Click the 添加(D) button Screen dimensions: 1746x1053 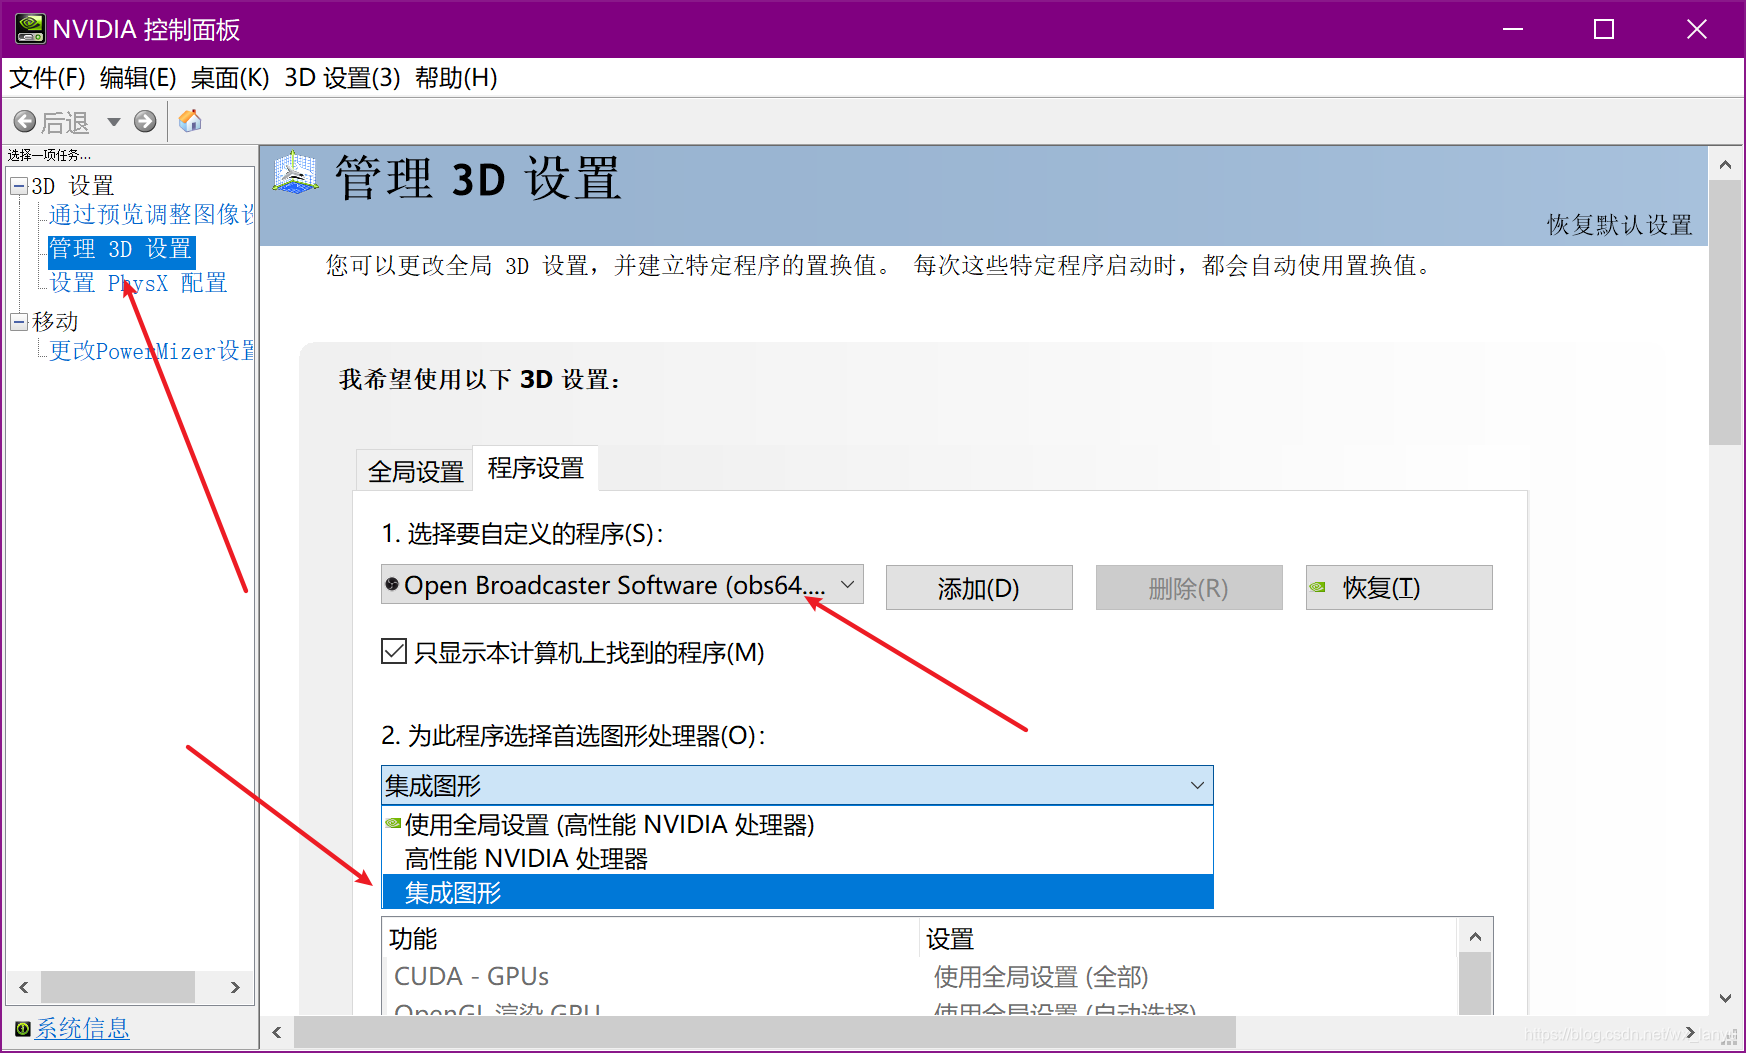click(979, 588)
